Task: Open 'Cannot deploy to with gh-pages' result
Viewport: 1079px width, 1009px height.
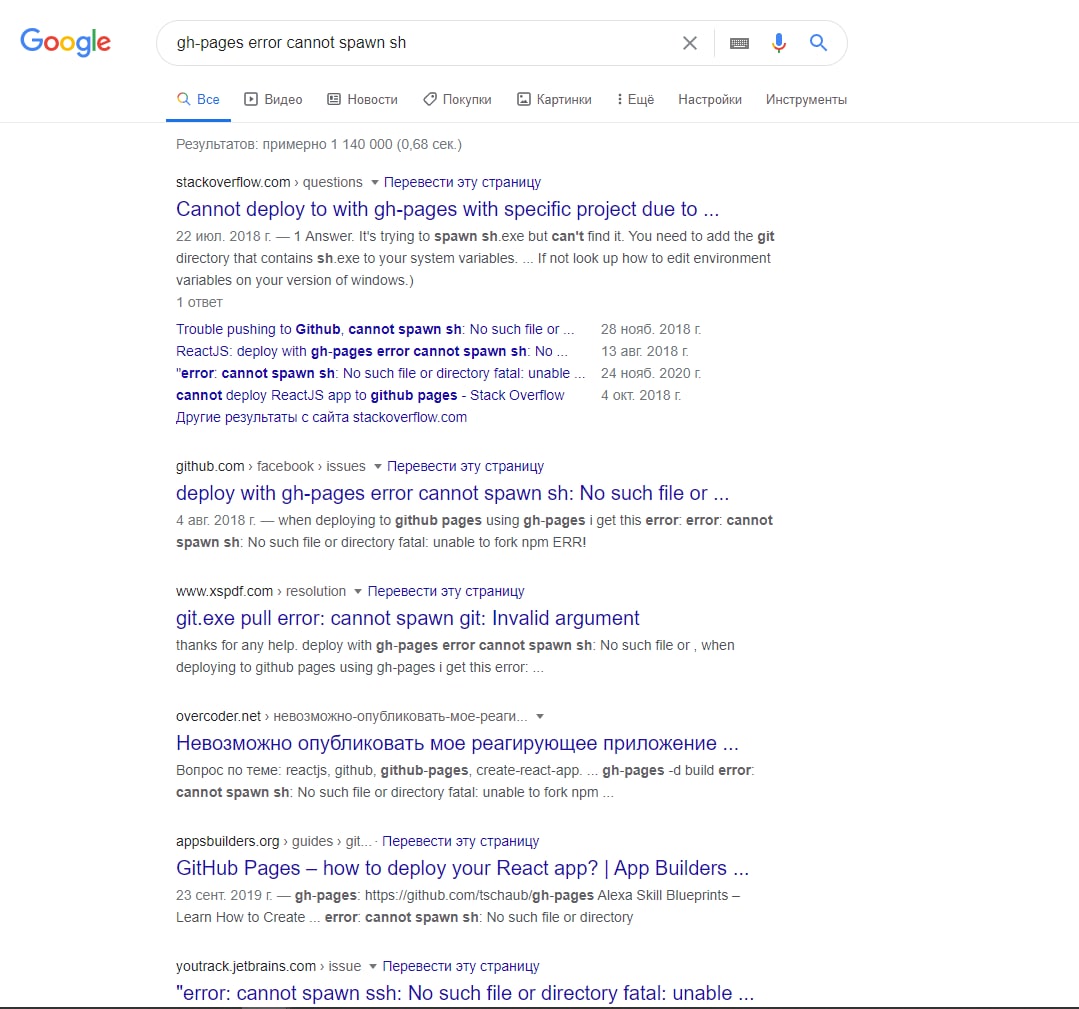Action: (447, 209)
